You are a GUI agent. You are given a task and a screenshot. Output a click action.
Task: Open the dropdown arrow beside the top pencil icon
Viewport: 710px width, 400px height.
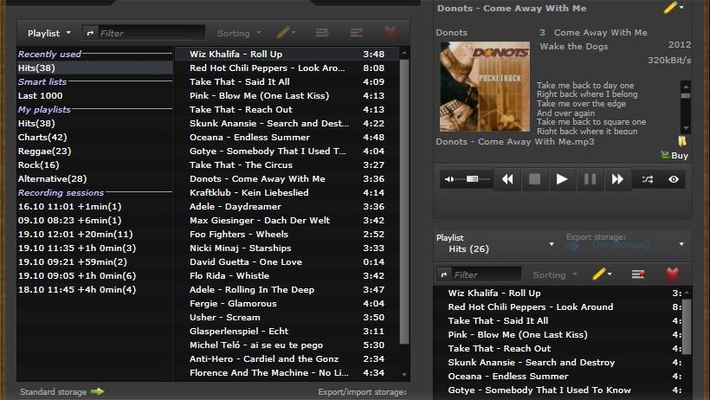pos(681,7)
